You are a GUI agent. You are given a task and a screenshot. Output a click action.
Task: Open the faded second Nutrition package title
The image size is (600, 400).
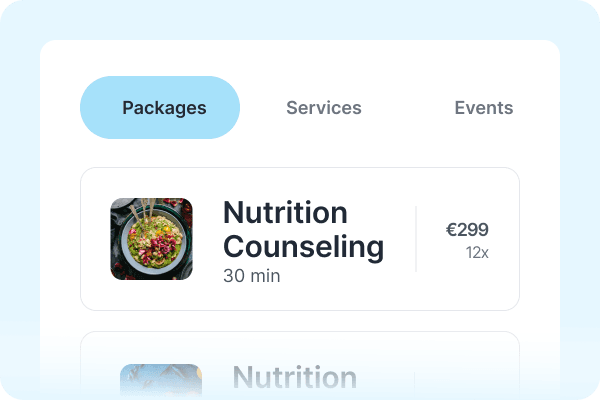point(294,378)
